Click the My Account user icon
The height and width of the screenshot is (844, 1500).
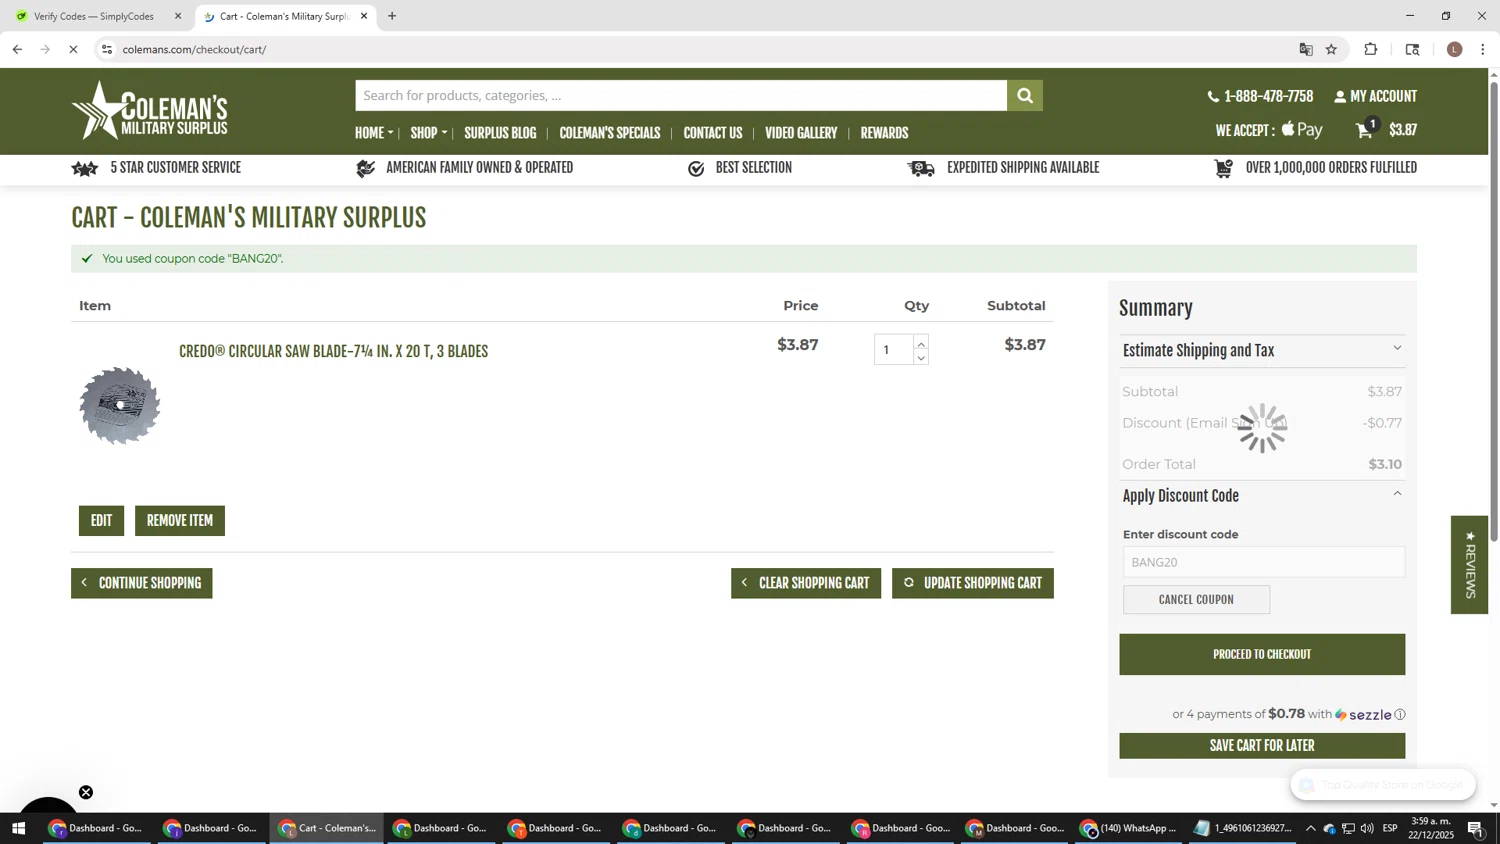point(1340,97)
